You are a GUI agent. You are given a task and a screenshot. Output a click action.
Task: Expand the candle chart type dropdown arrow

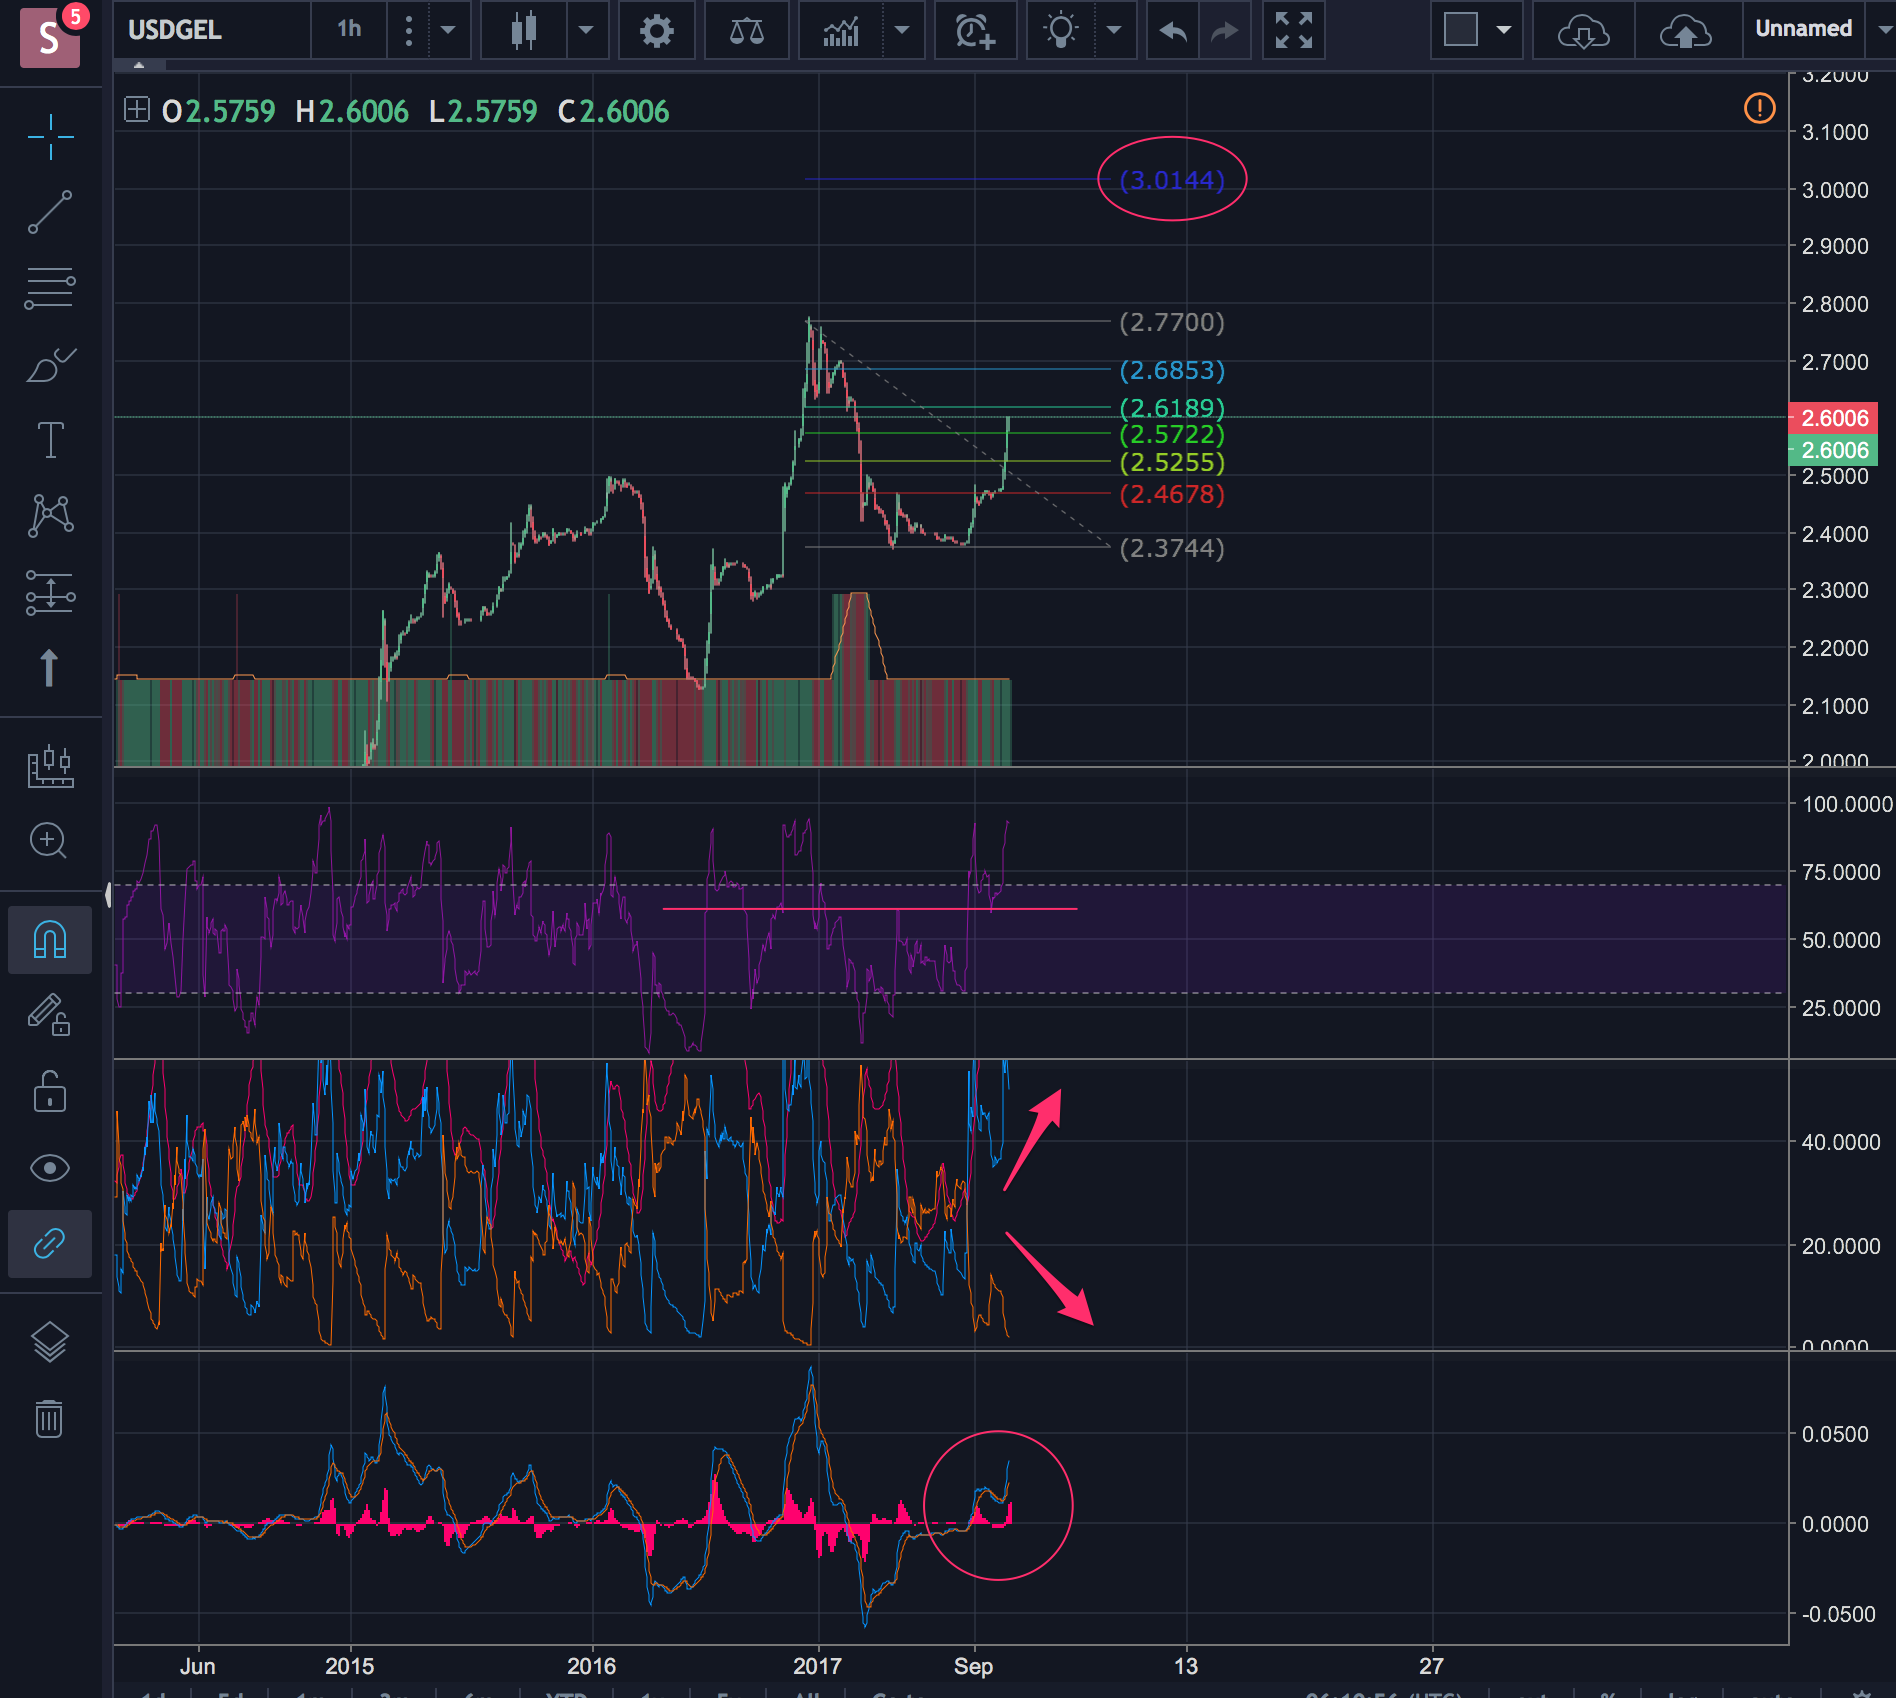tap(586, 31)
